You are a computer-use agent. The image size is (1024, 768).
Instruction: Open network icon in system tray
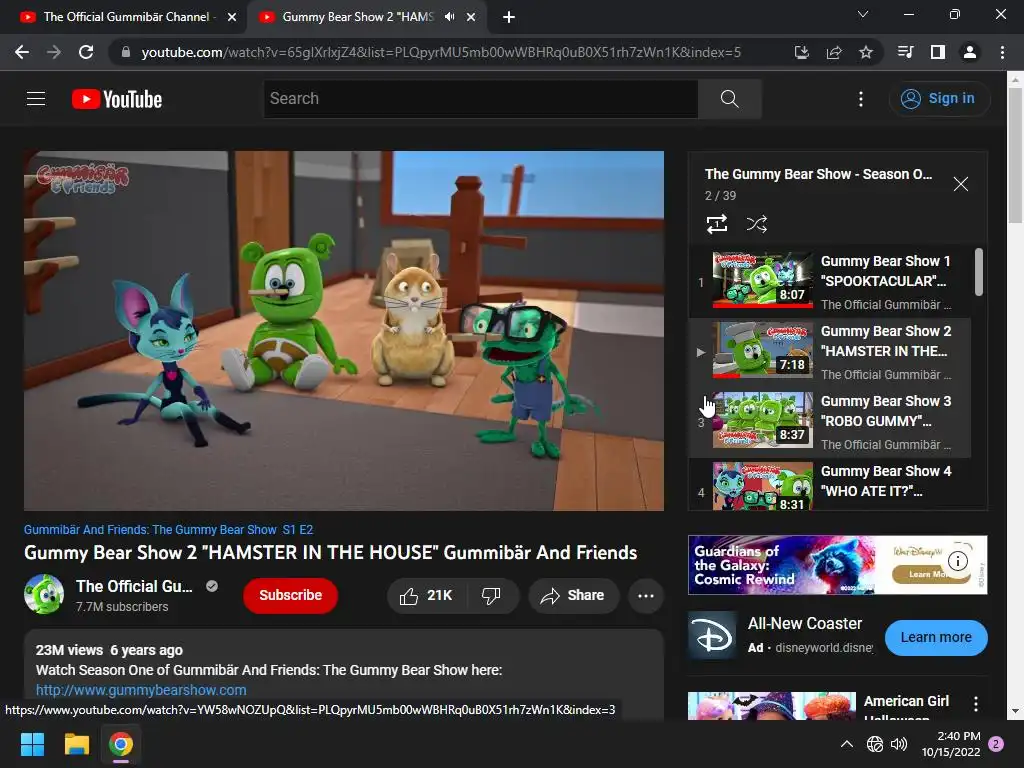[874, 744]
